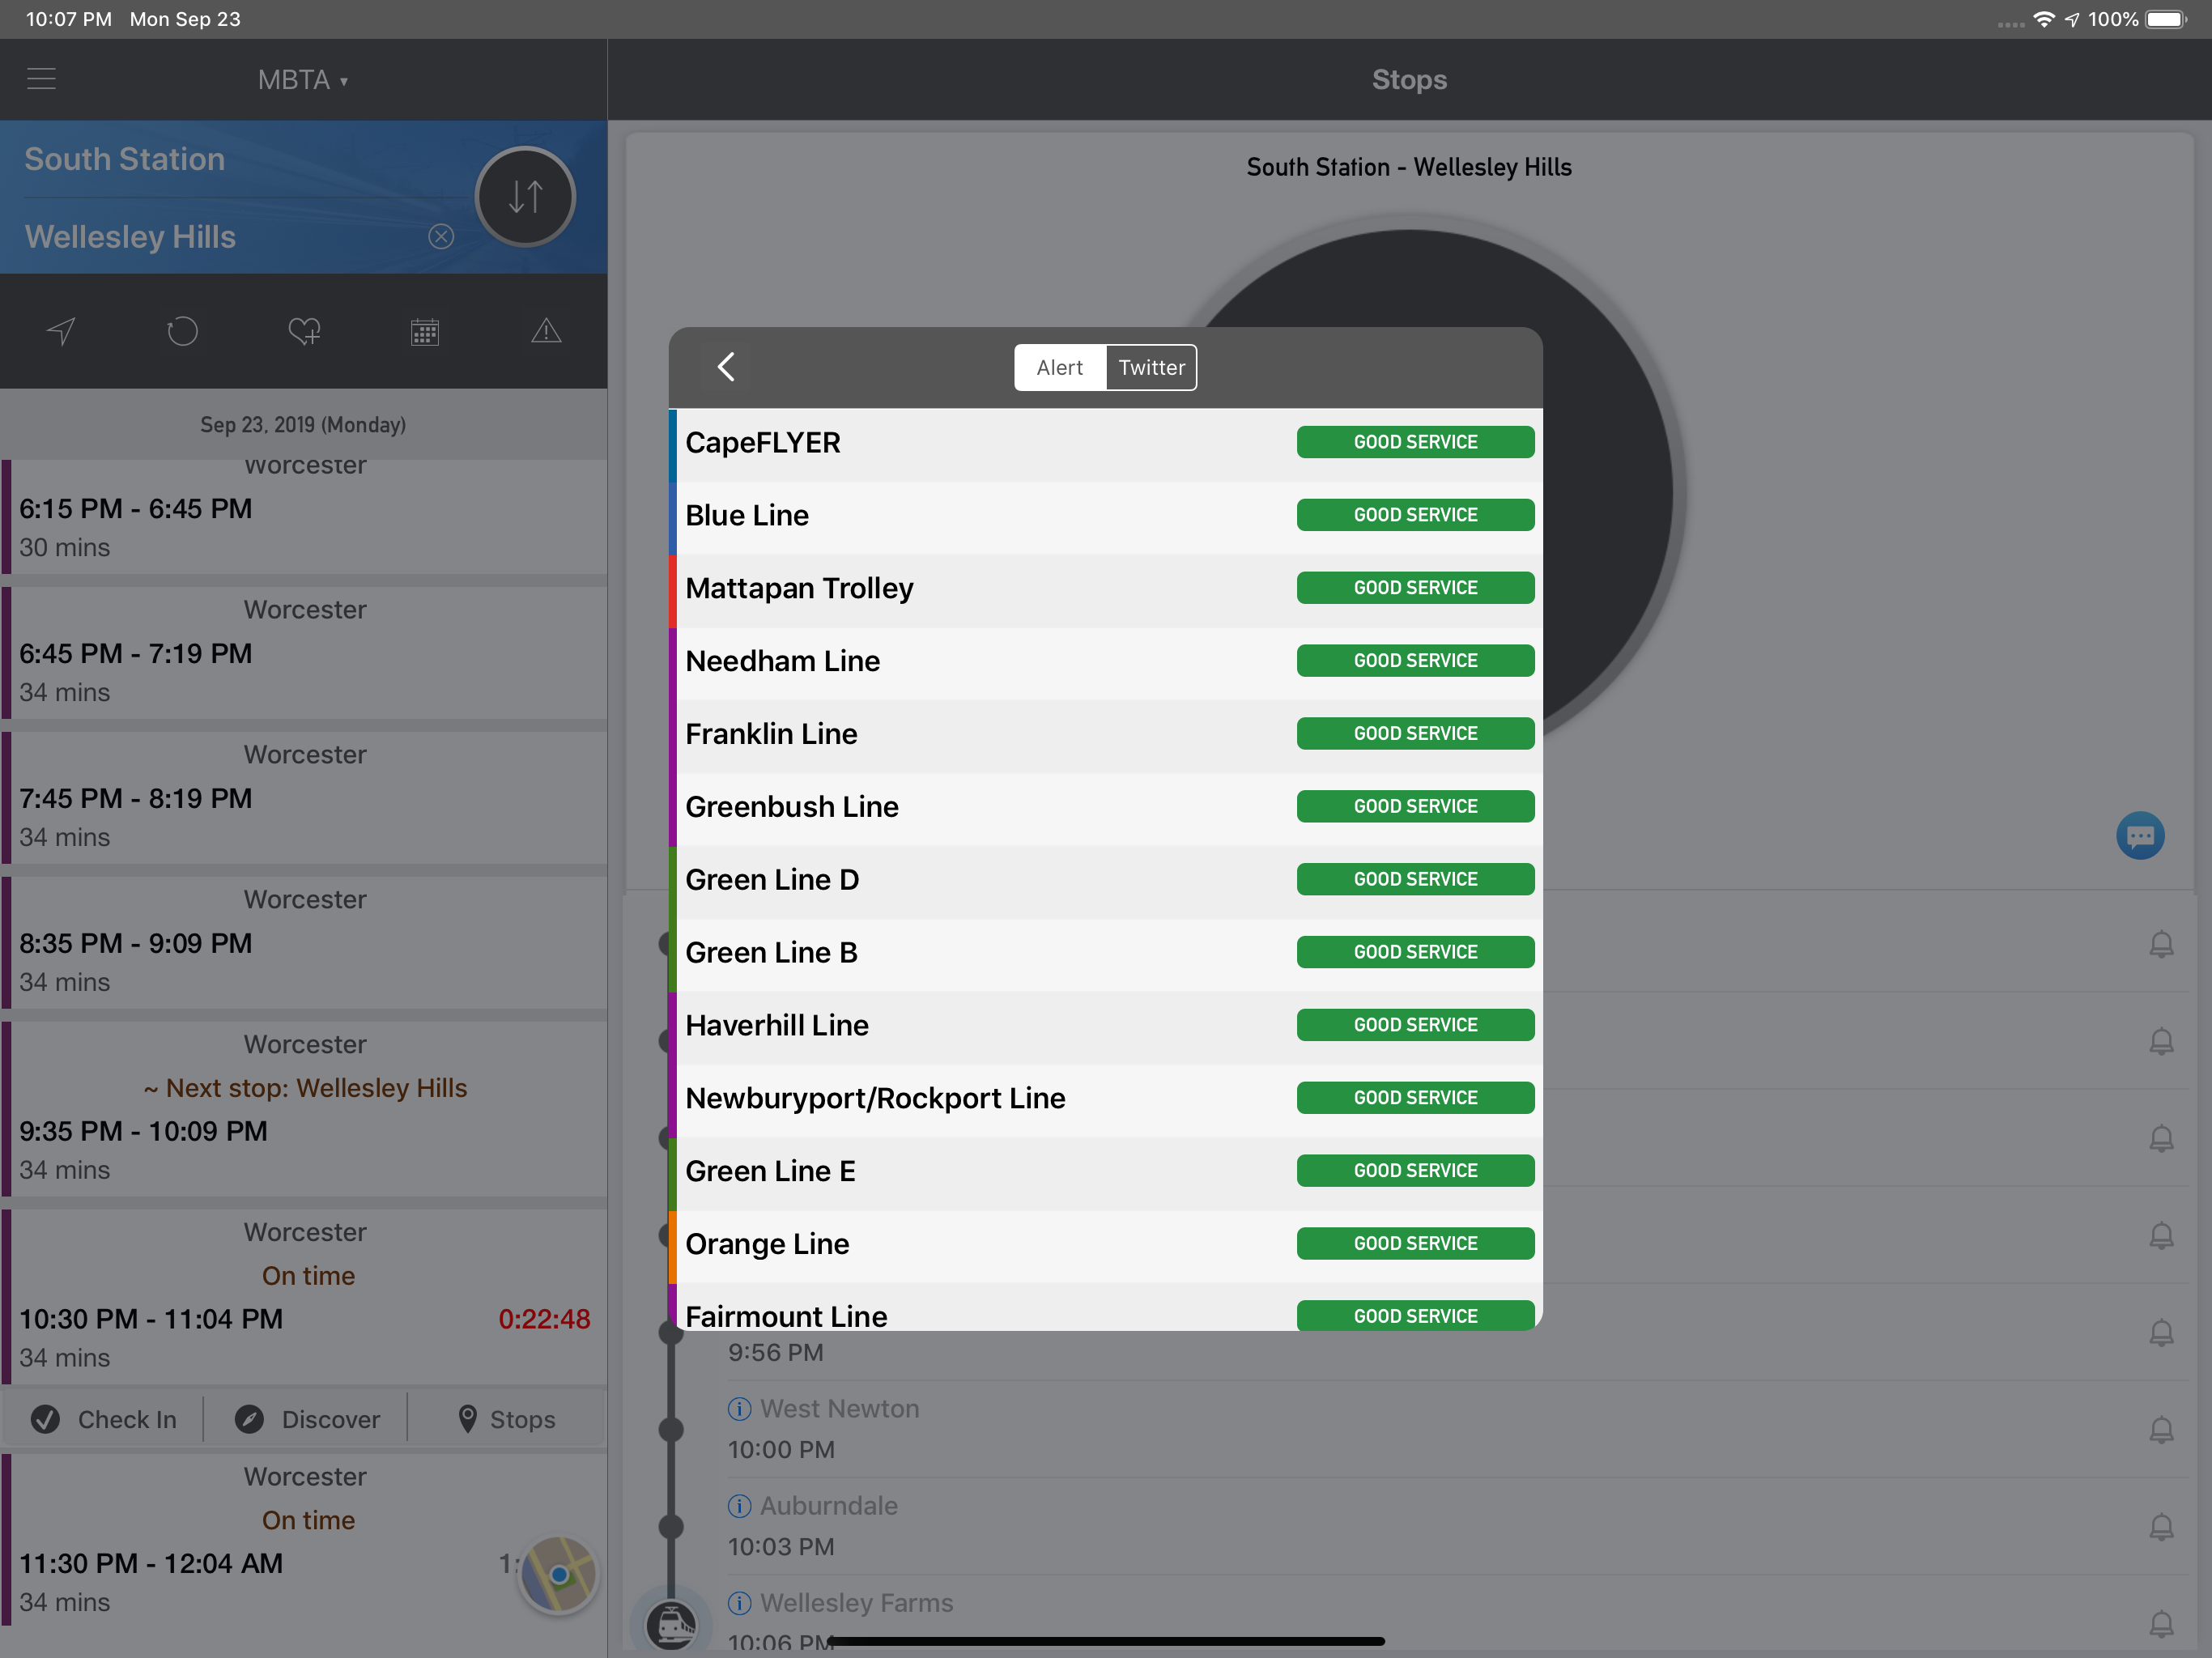Image resolution: width=2212 pixels, height=1658 pixels.
Task: Refresh the schedule list
Action: pyautogui.click(x=182, y=331)
